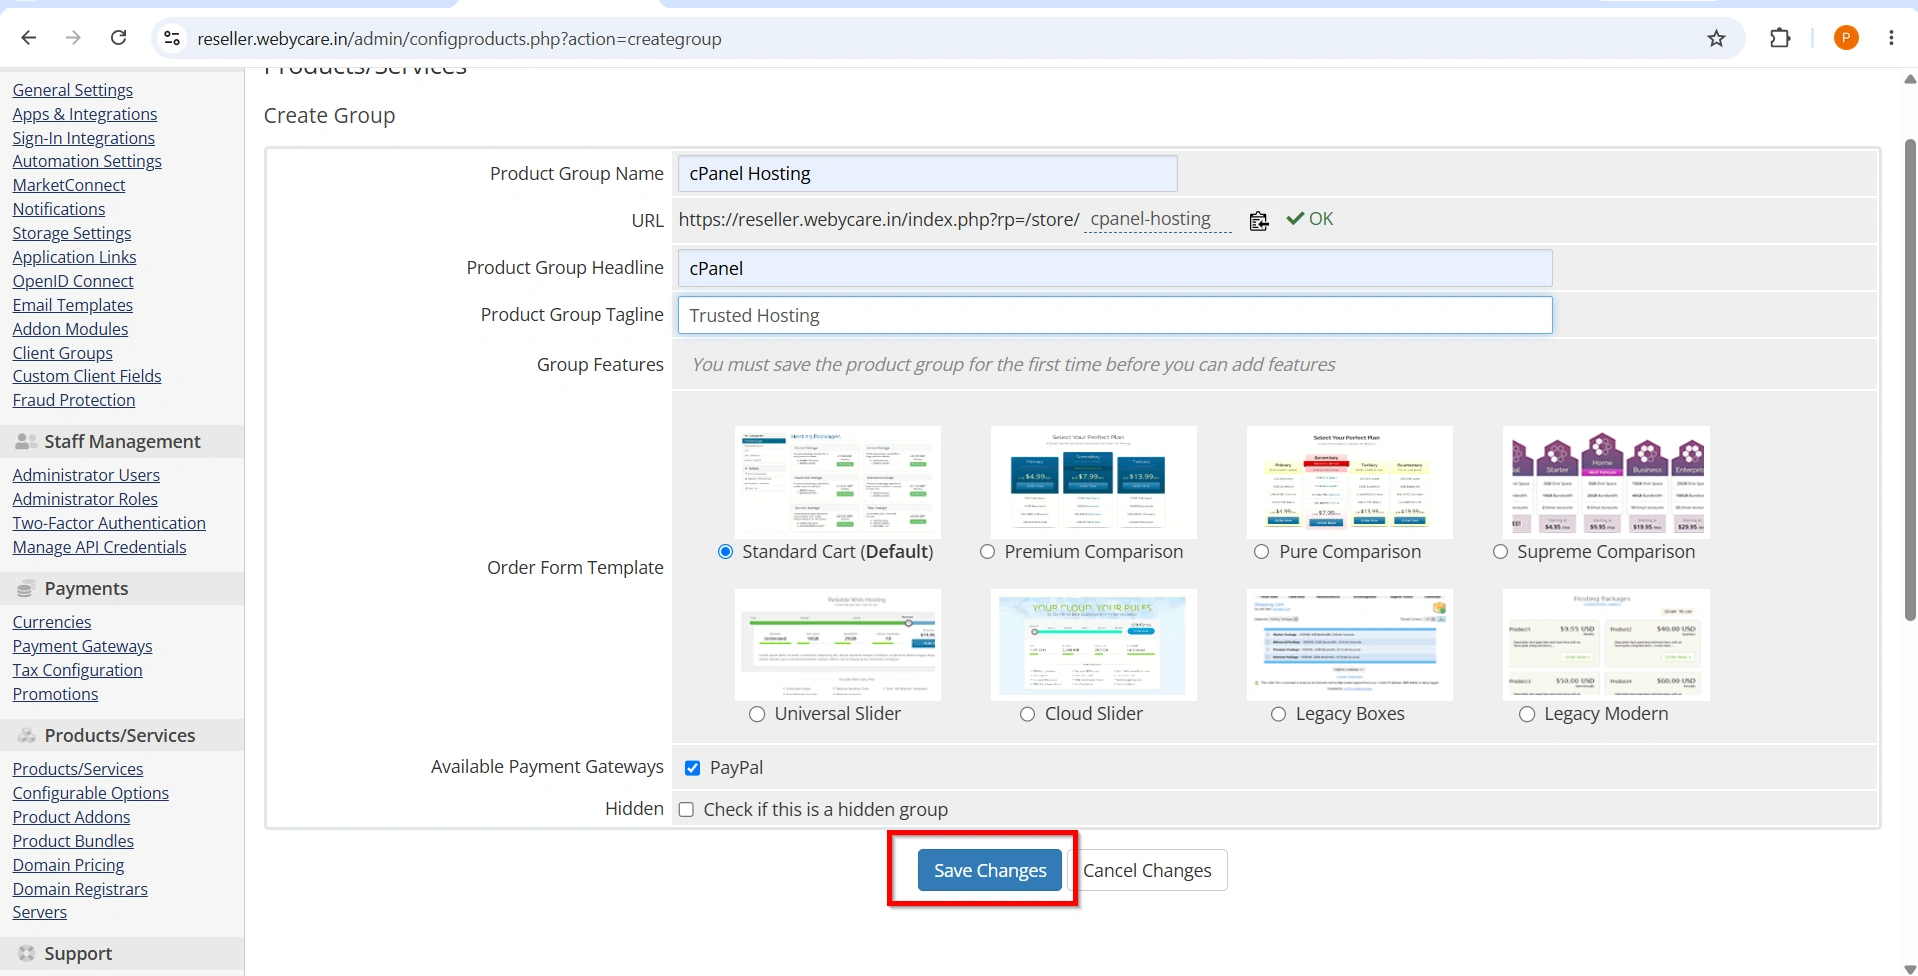
Task: Click Legacy Boxes template thumbnail
Action: pyautogui.click(x=1350, y=645)
